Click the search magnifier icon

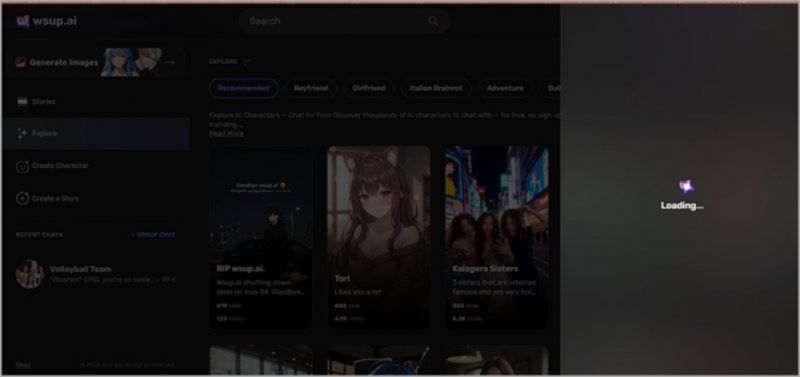(x=433, y=21)
